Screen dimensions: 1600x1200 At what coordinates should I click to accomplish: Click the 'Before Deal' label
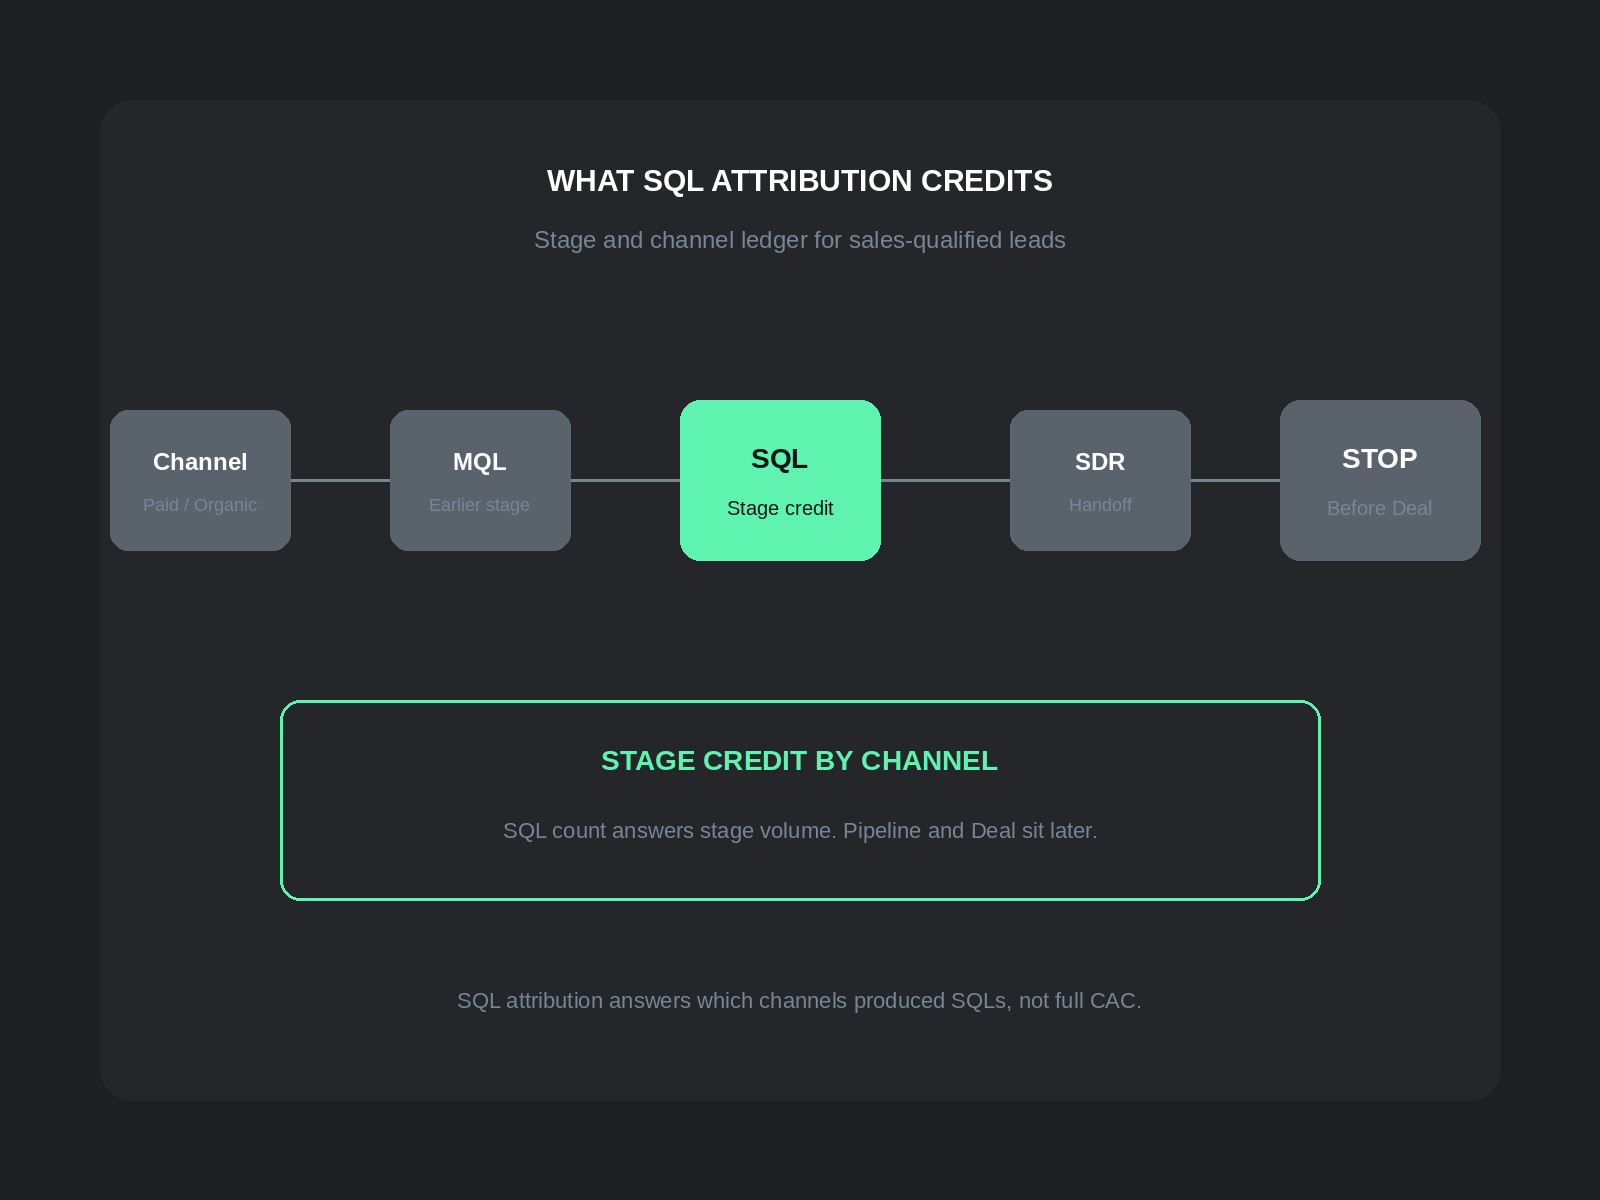tap(1380, 508)
